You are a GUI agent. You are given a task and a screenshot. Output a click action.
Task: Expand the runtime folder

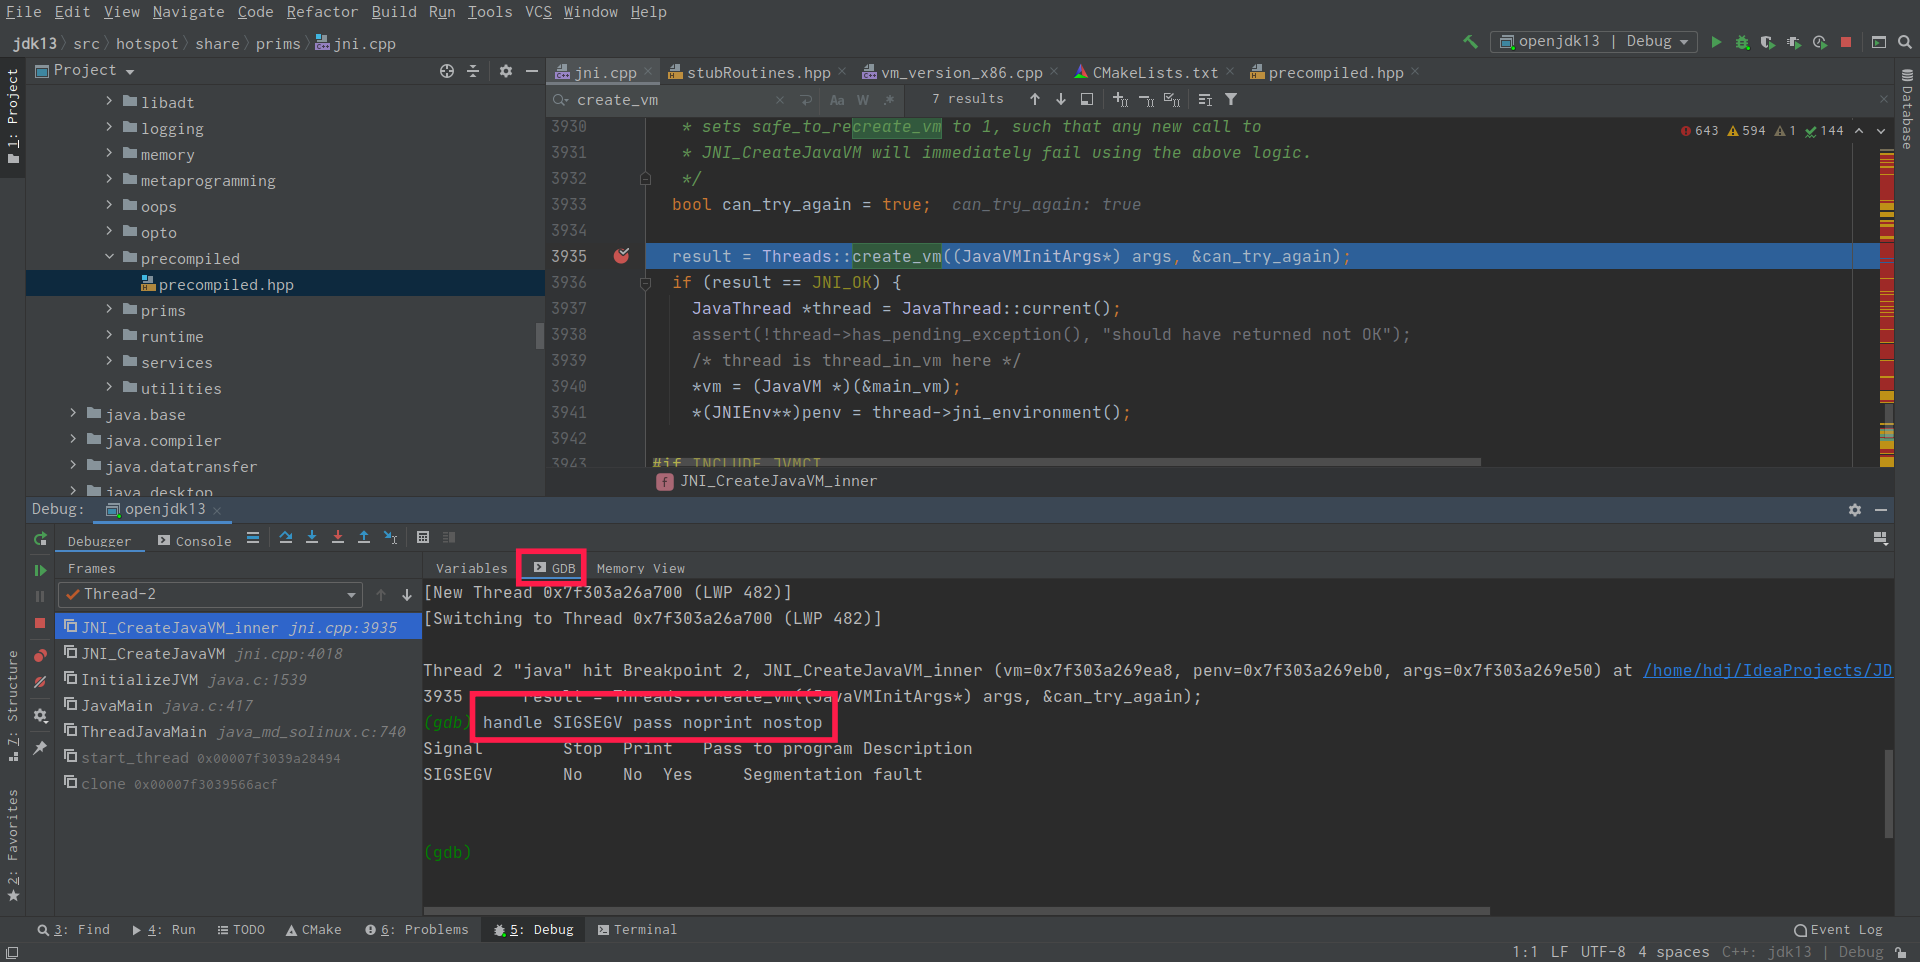click(x=110, y=336)
